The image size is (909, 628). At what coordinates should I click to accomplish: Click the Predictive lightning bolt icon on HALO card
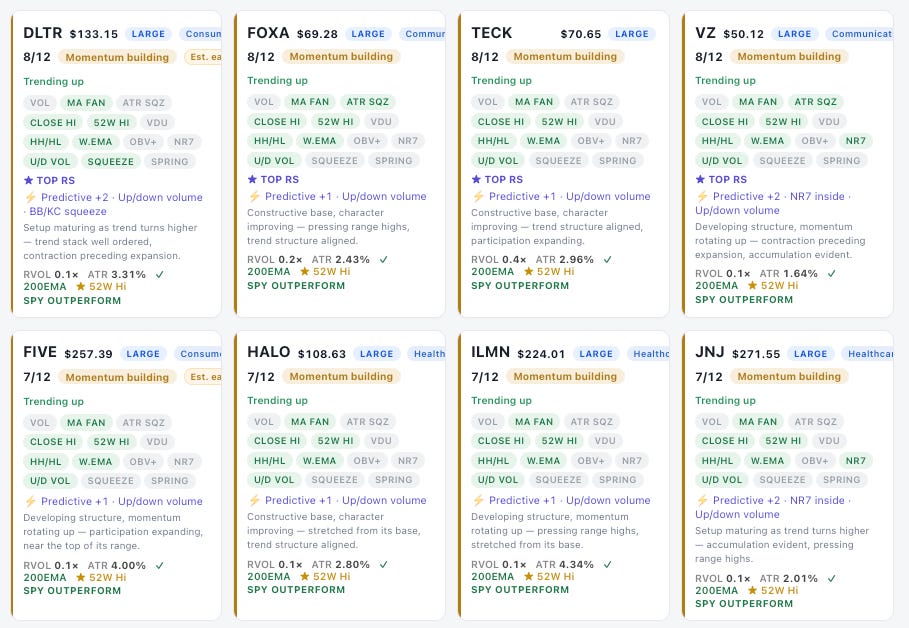click(x=254, y=500)
